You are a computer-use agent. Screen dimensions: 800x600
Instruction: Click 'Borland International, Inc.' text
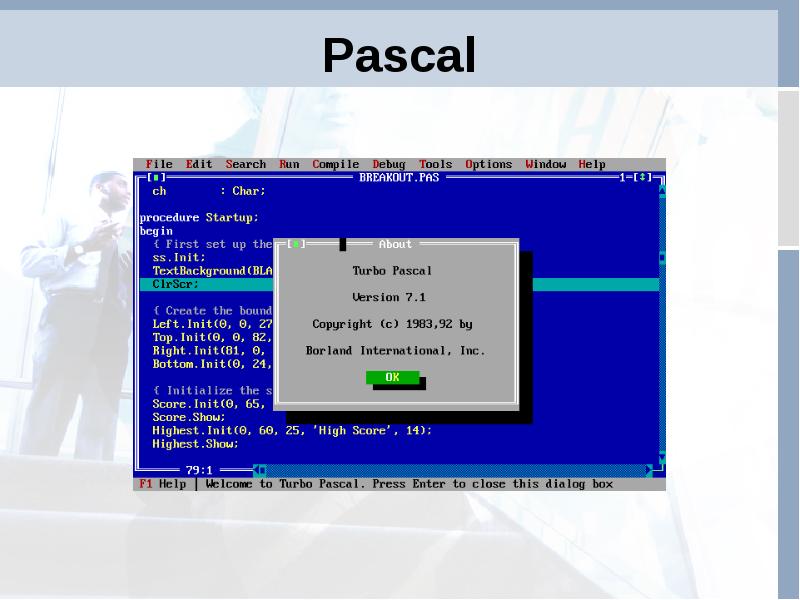[395, 351]
